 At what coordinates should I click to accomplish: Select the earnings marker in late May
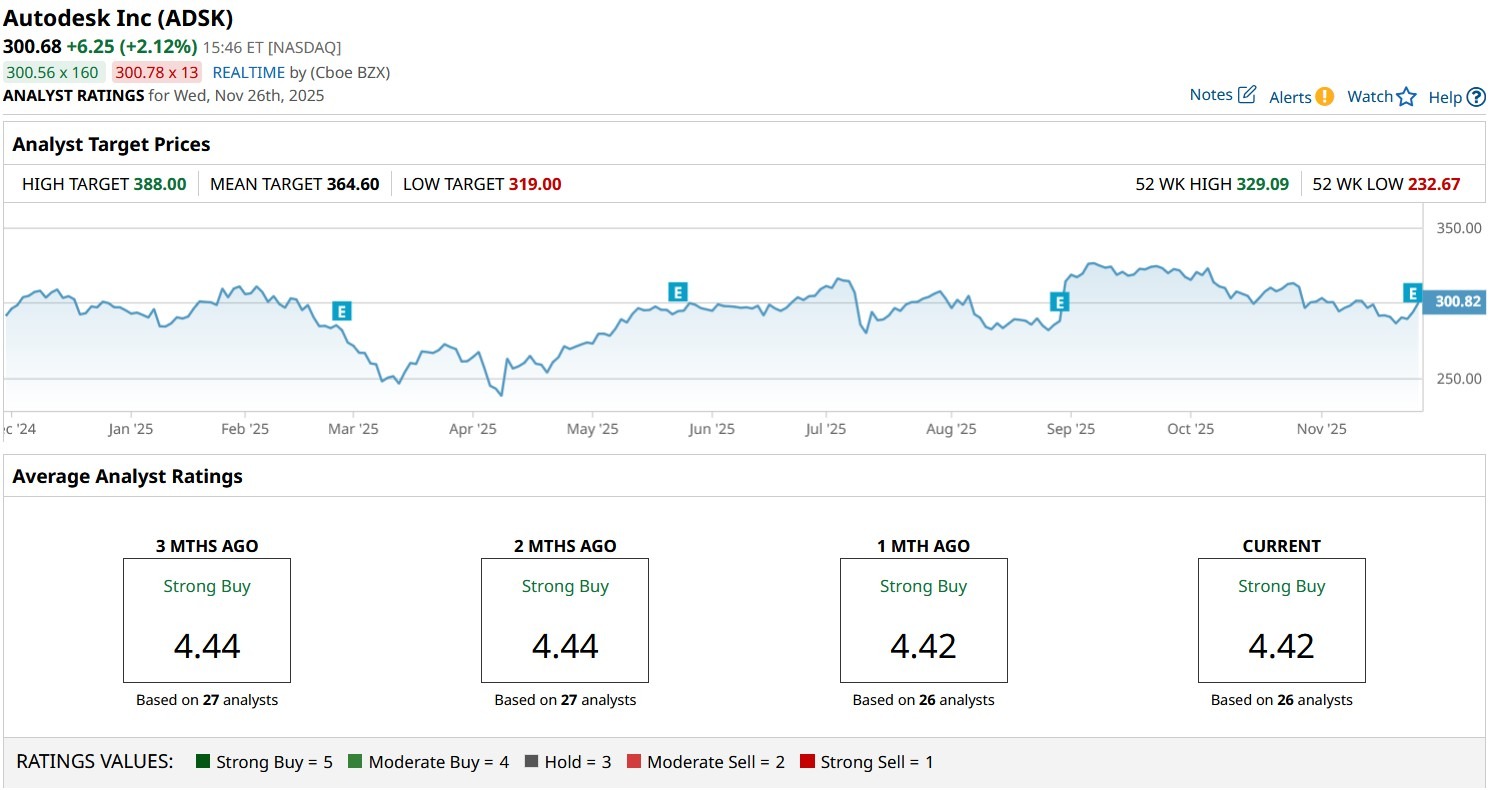tap(678, 292)
